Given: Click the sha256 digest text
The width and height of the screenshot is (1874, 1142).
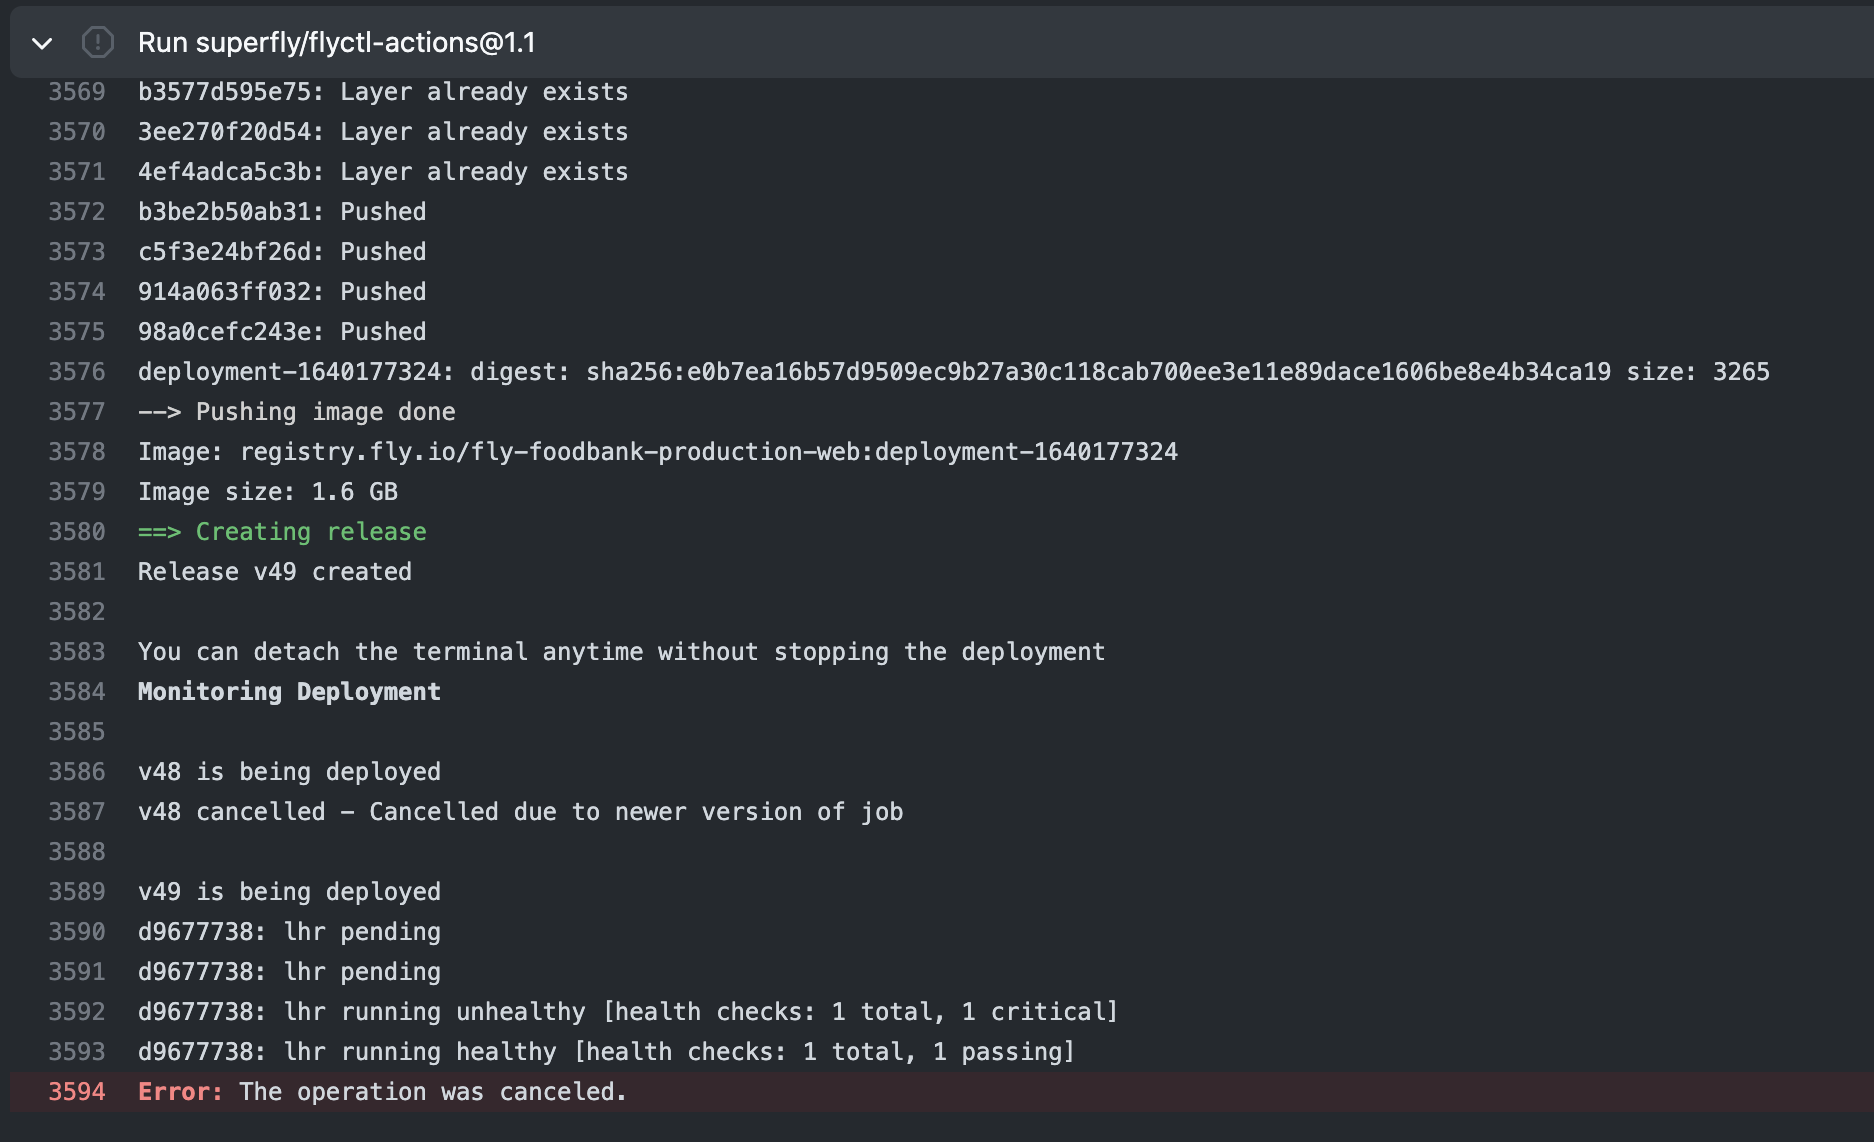Looking at the screenshot, I should 1098,372.
